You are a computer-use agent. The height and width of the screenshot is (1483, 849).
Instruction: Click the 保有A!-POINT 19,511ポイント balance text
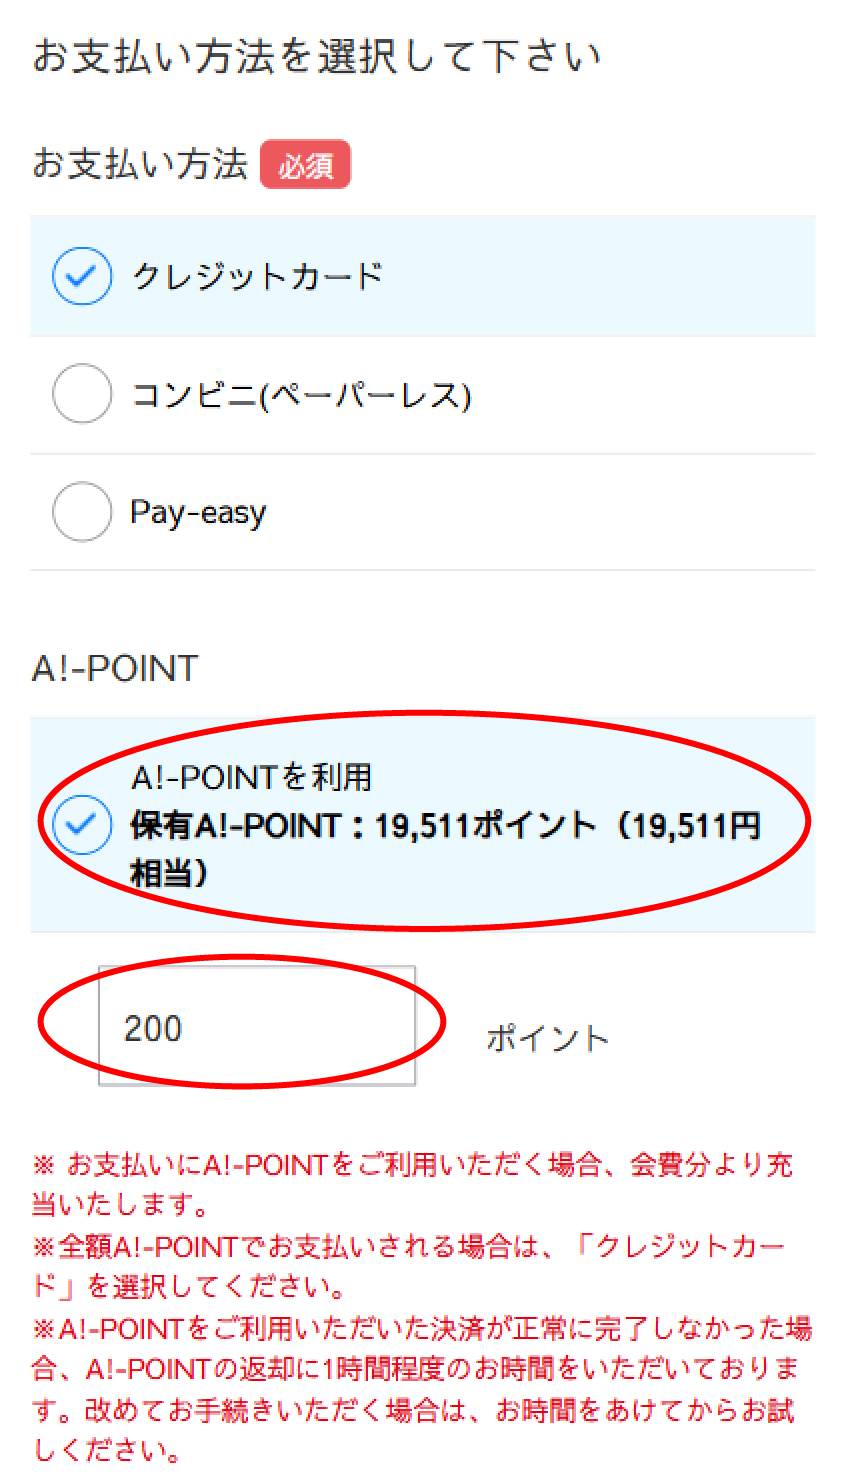tap(445, 826)
